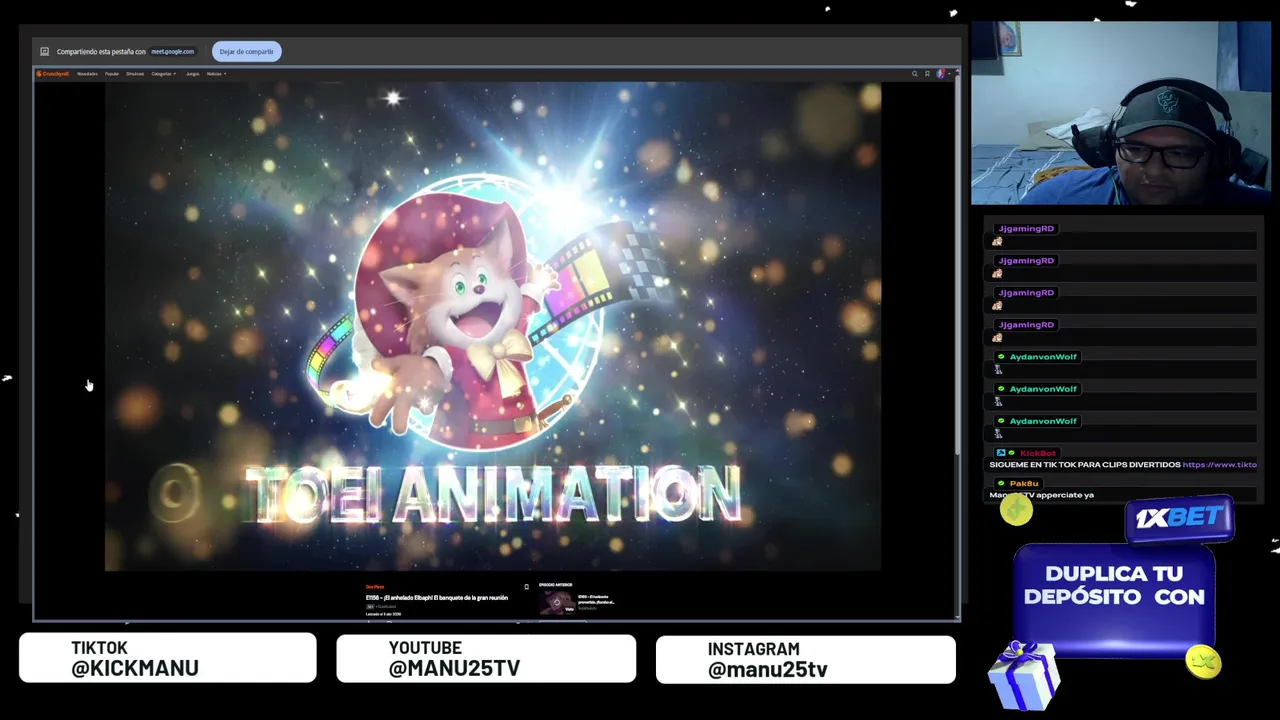Open the TikTok link in KickBot message
This screenshot has height=720, width=1280.
pos(1219,465)
